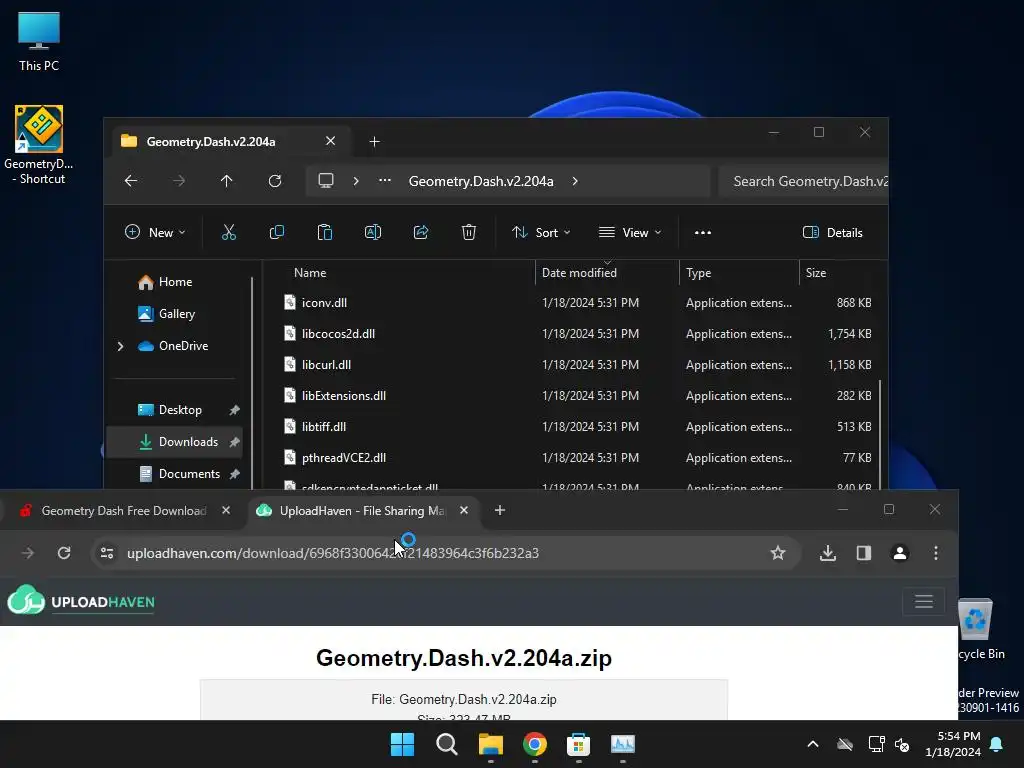
Task: Open Chrome downloads icon
Action: click(x=828, y=554)
